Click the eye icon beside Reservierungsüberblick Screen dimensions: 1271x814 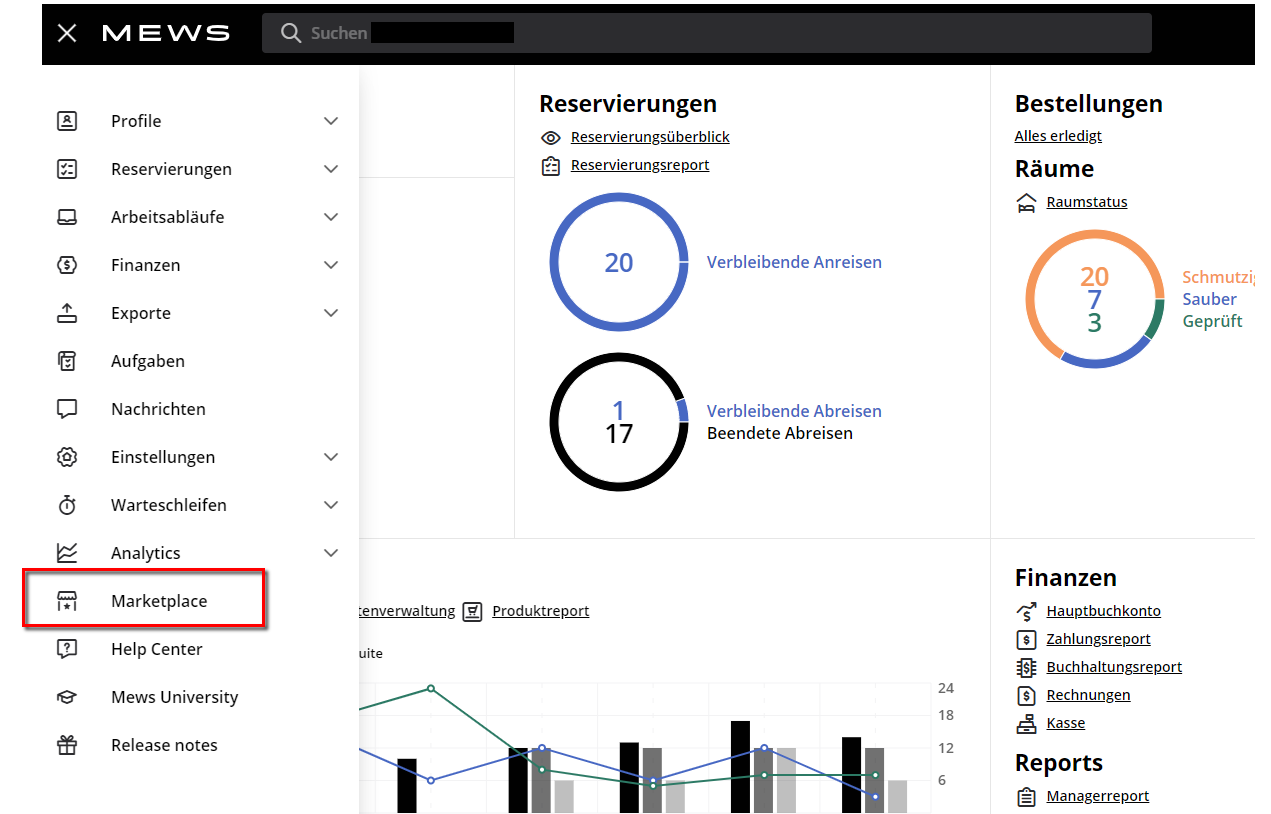point(550,137)
